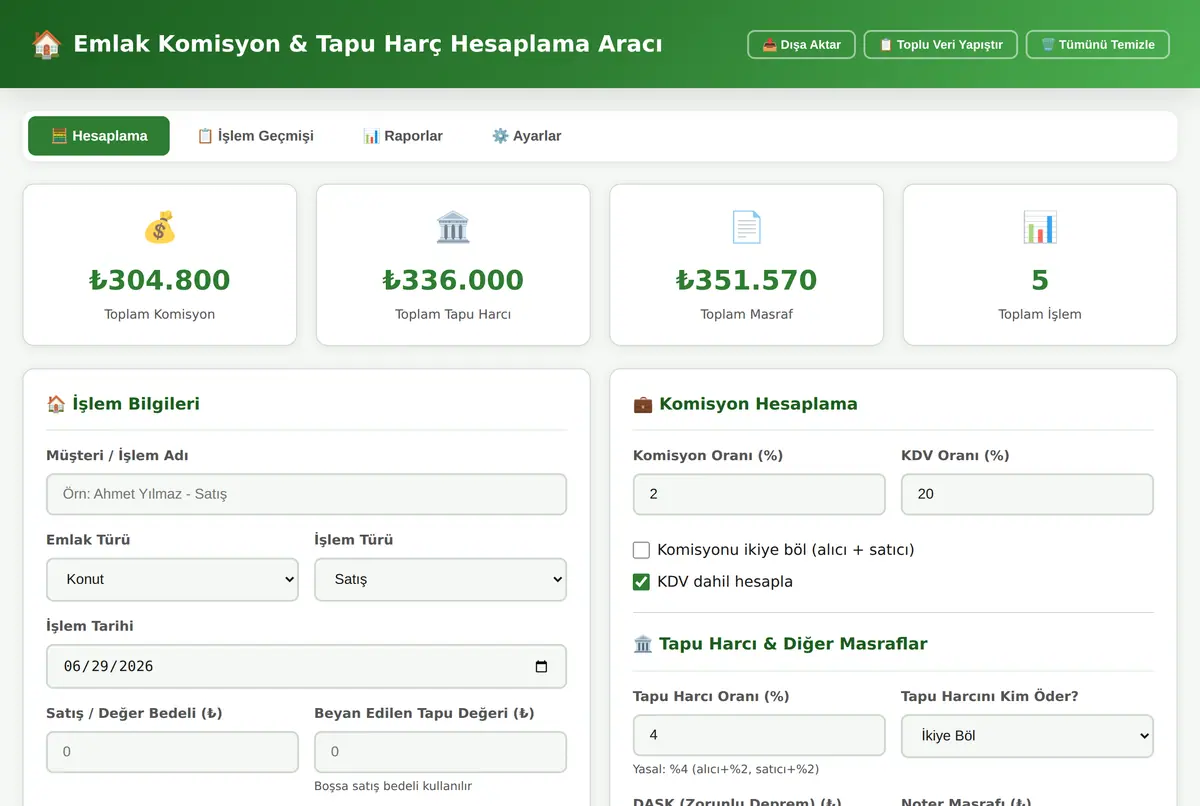
Task: Edit the KDV Oranı field
Action: 1027,494
